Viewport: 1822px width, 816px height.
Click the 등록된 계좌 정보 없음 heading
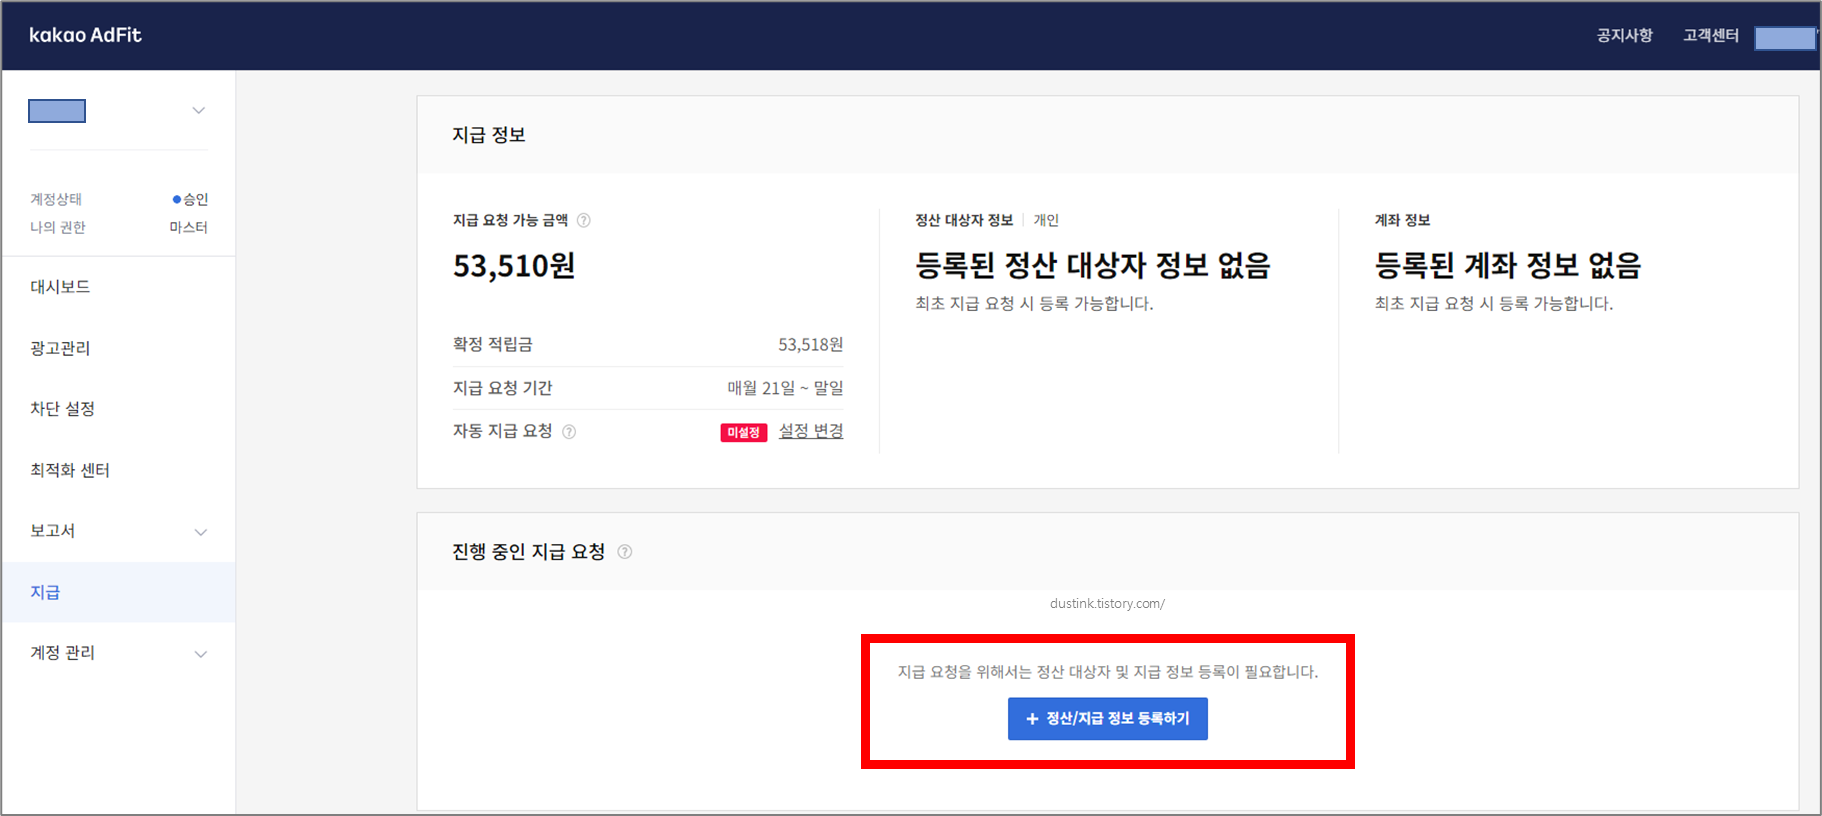(x=1508, y=266)
